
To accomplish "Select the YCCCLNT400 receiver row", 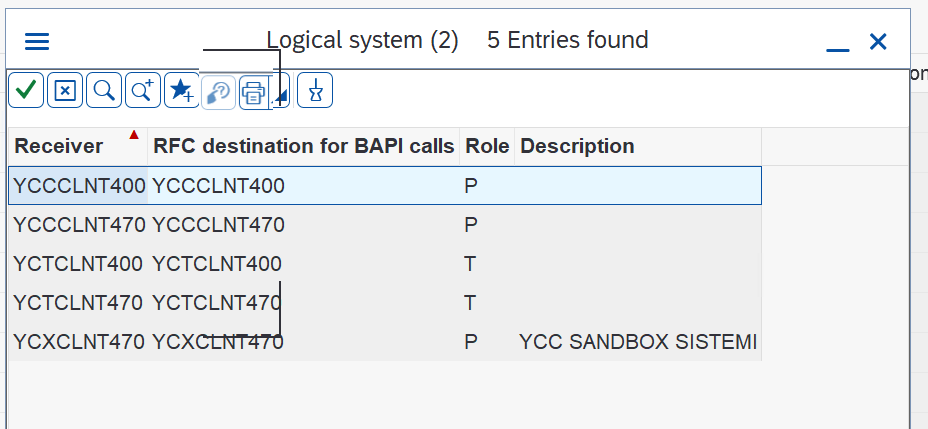I will coord(385,186).
